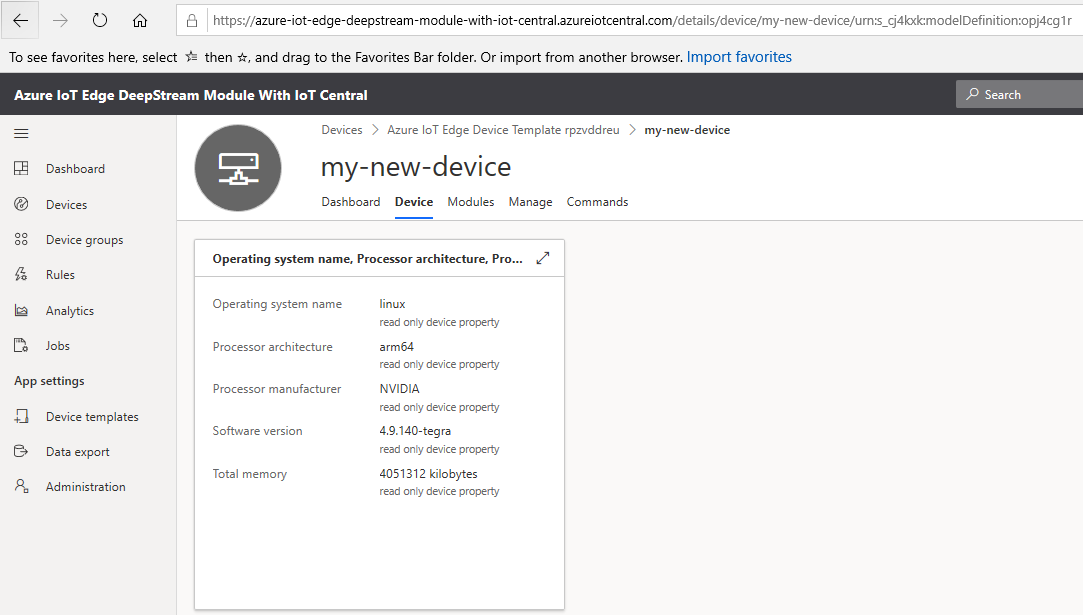This screenshot has height=615, width=1083.
Task: Click the '4051312 kilobytes' memory value
Action: [428, 474]
